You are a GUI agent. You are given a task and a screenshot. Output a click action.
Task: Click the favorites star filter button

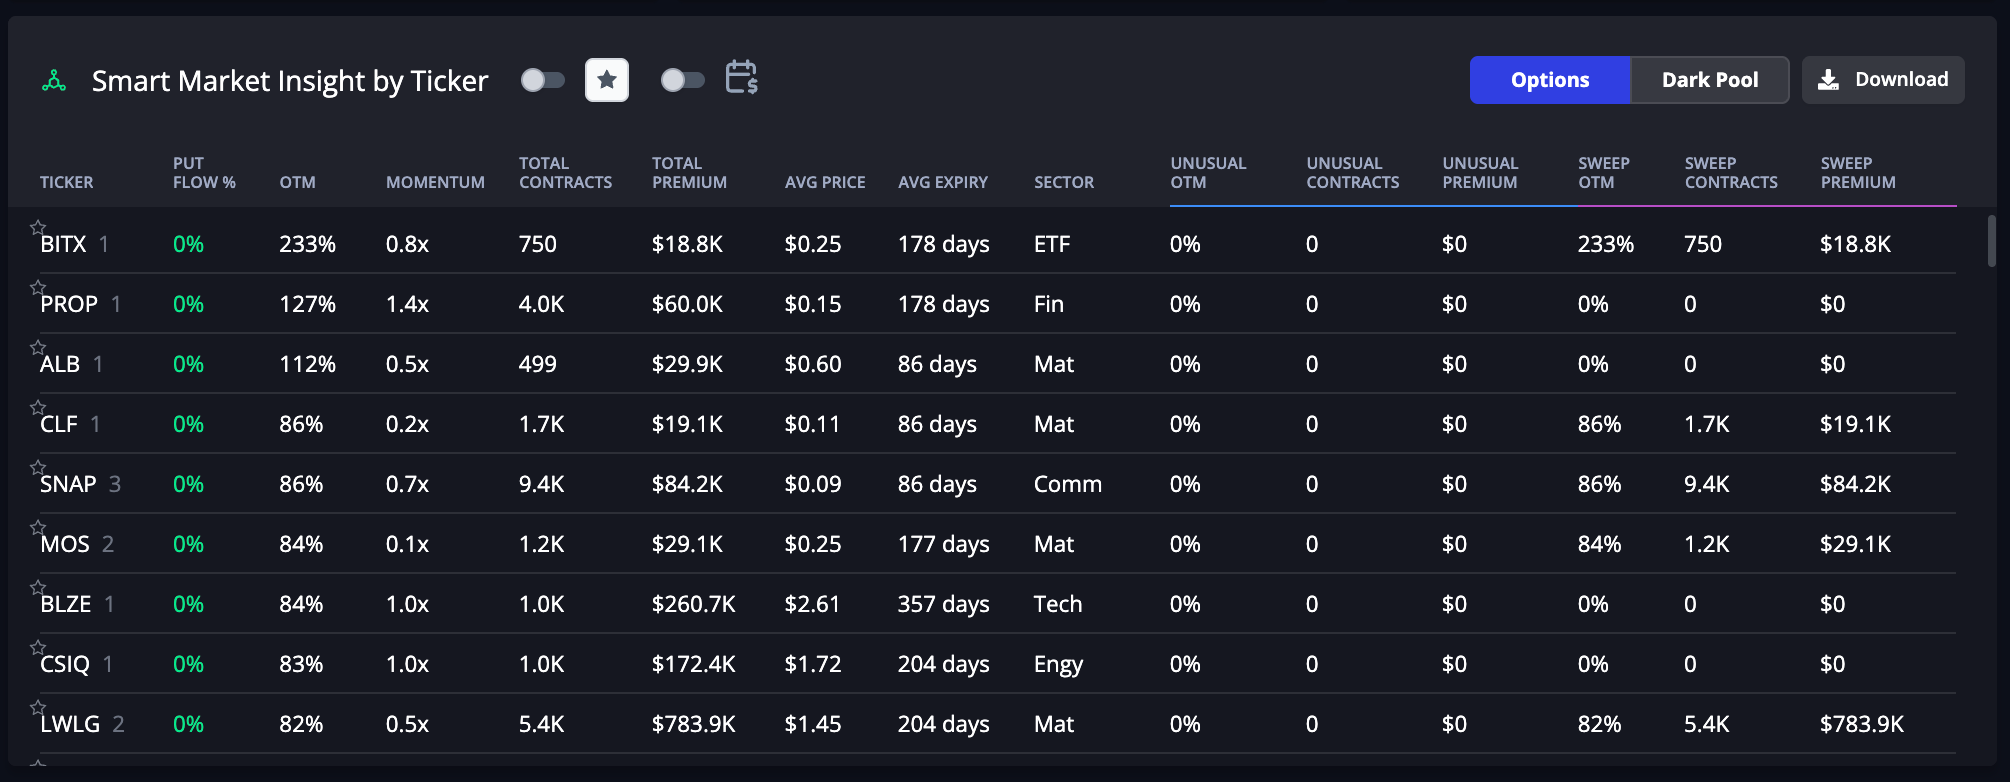(x=607, y=80)
